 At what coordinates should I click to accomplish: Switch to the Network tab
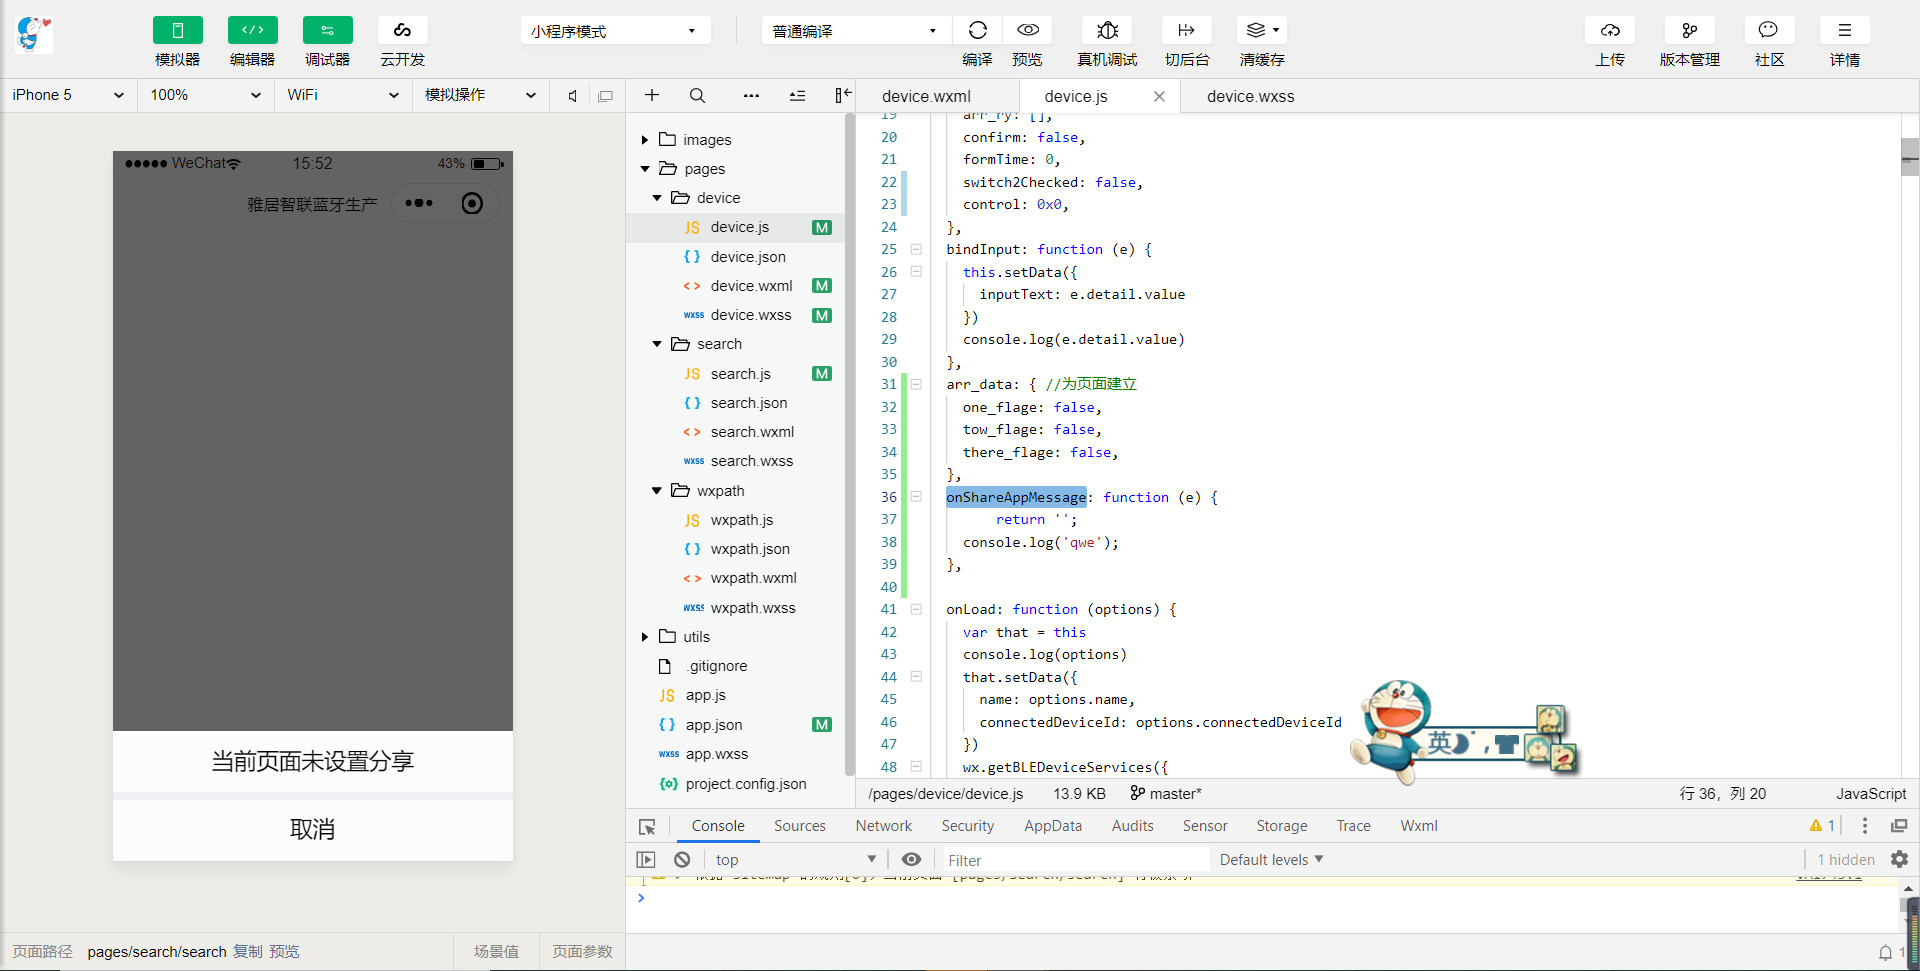(883, 826)
